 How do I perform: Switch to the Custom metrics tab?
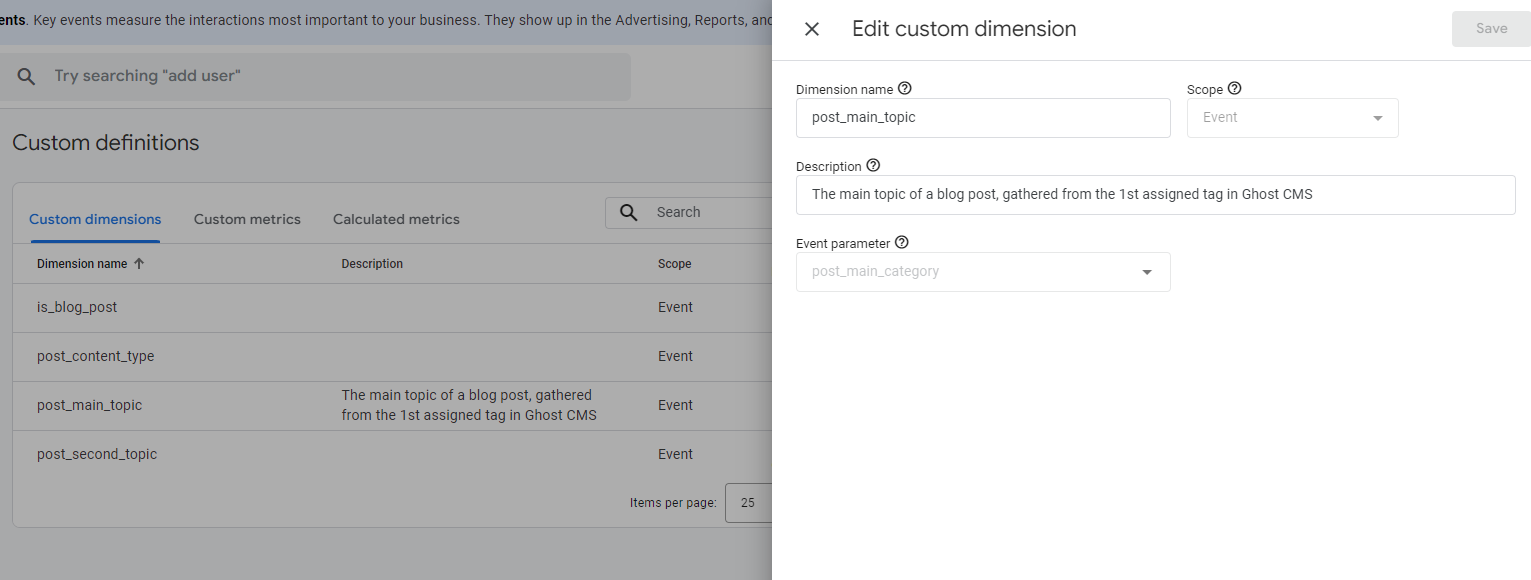247,219
